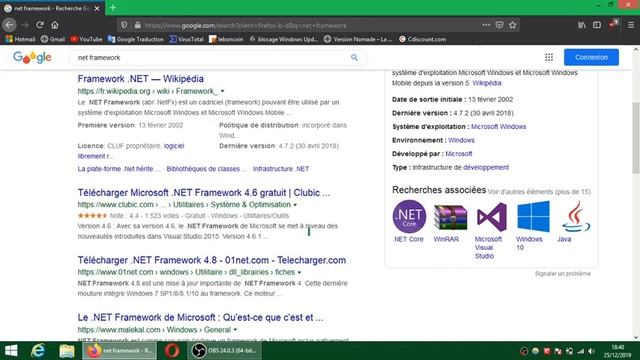Click the page vertical scrollbar thumb

click(x=636, y=138)
